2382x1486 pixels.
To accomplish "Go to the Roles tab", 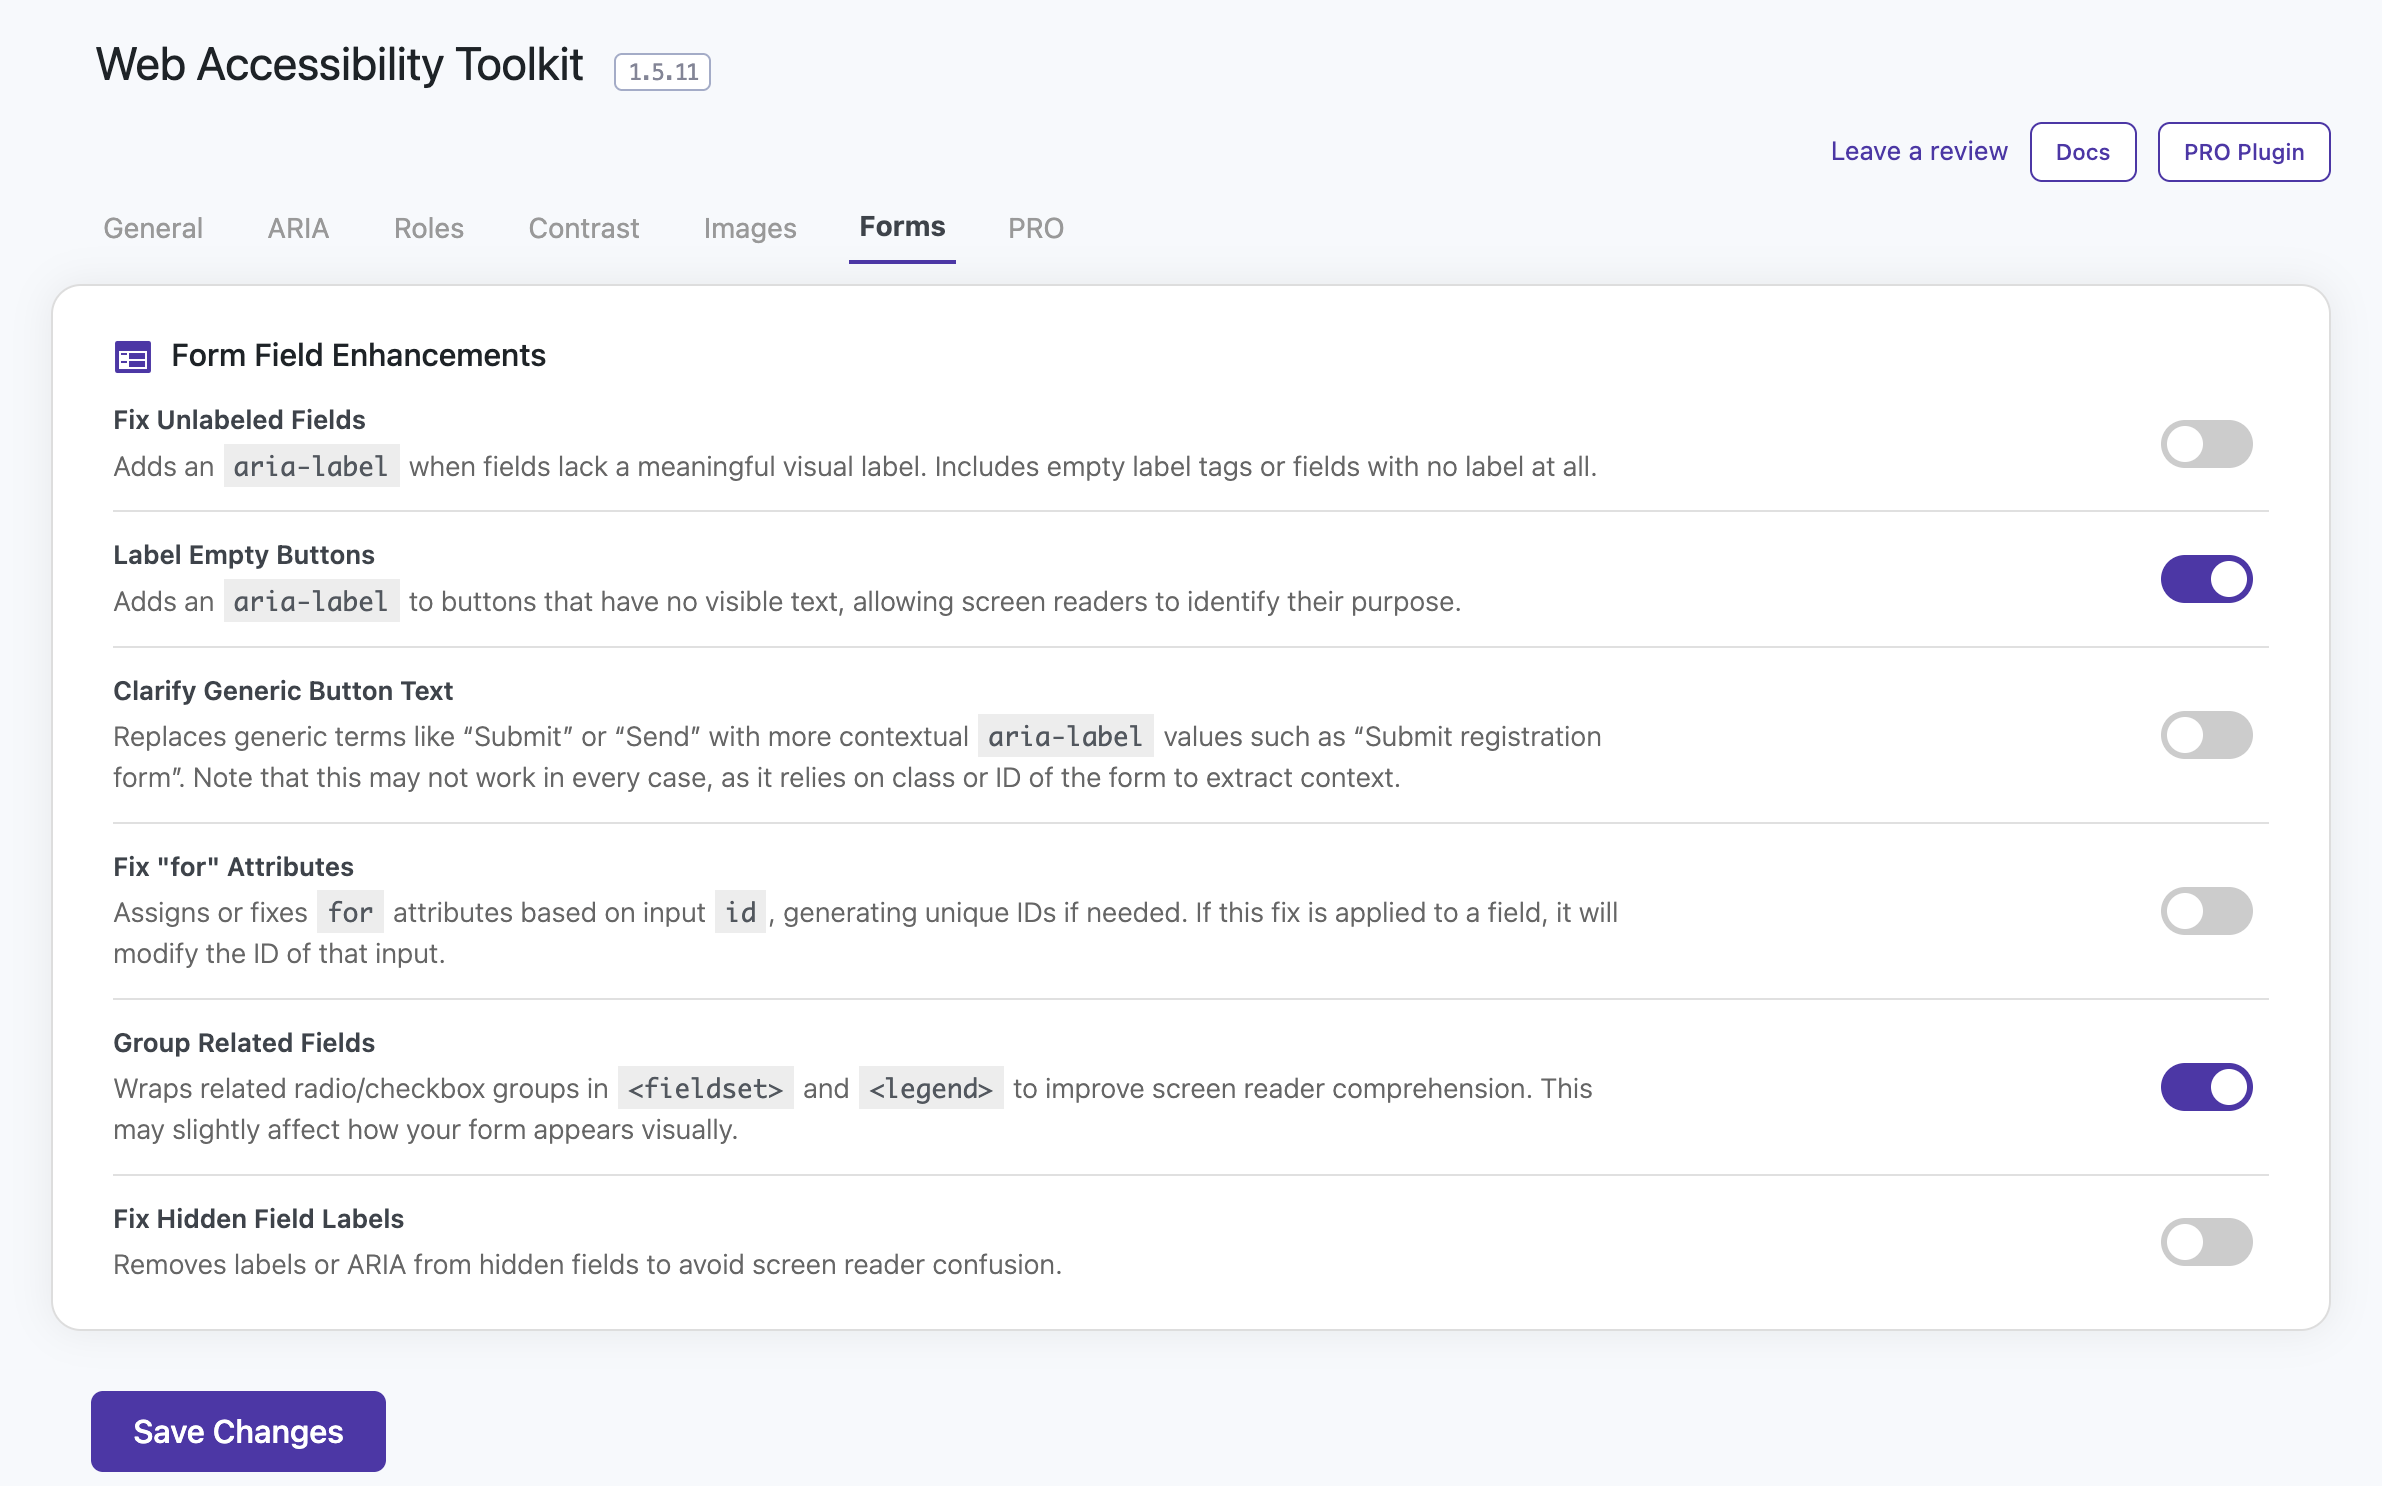I will [428, 228].
